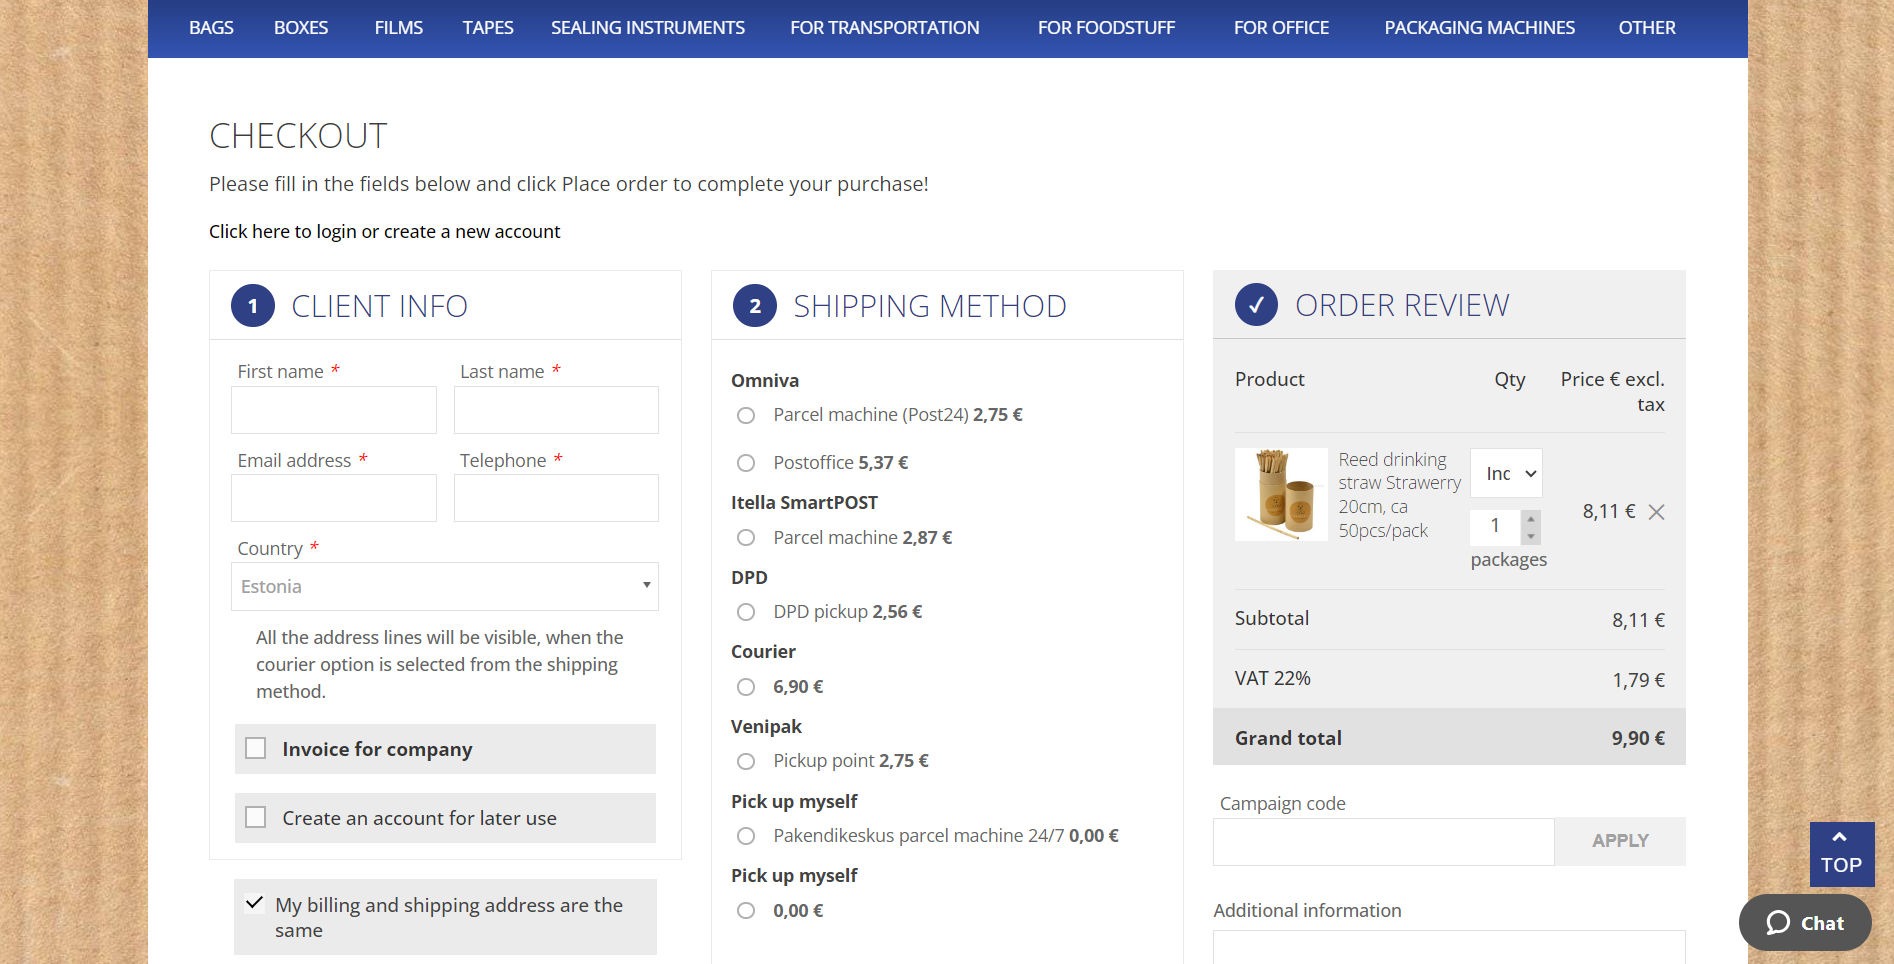Enable Create an account for later use
The image size is (1894, 964).
[256, 817]
